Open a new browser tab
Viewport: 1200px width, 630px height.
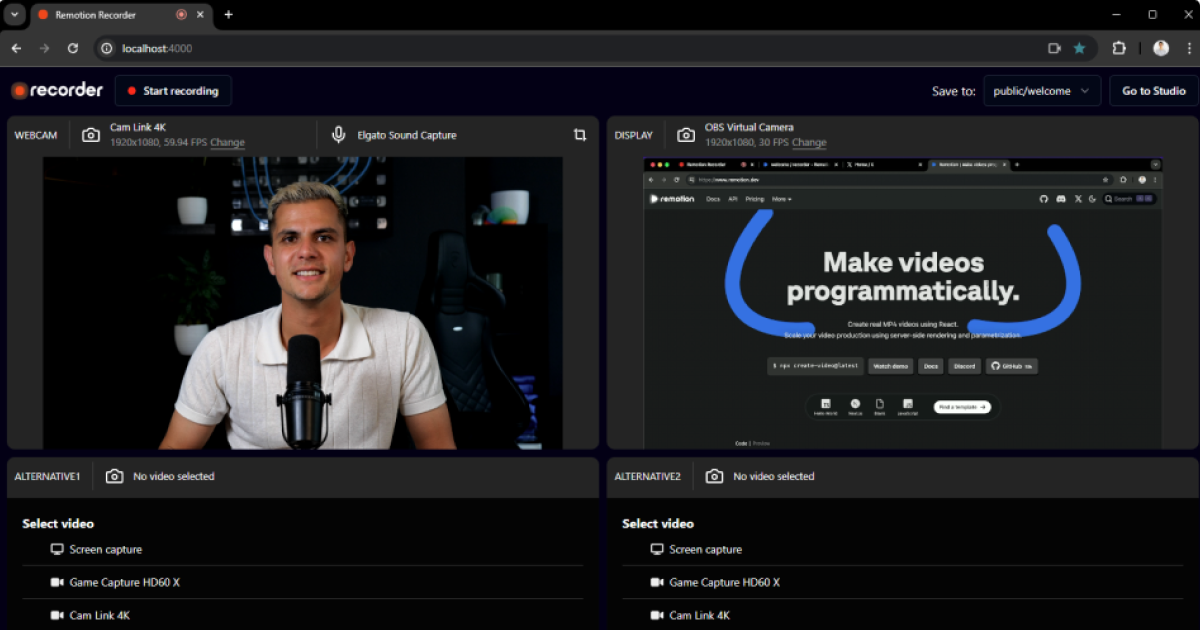tap(228, 15)
